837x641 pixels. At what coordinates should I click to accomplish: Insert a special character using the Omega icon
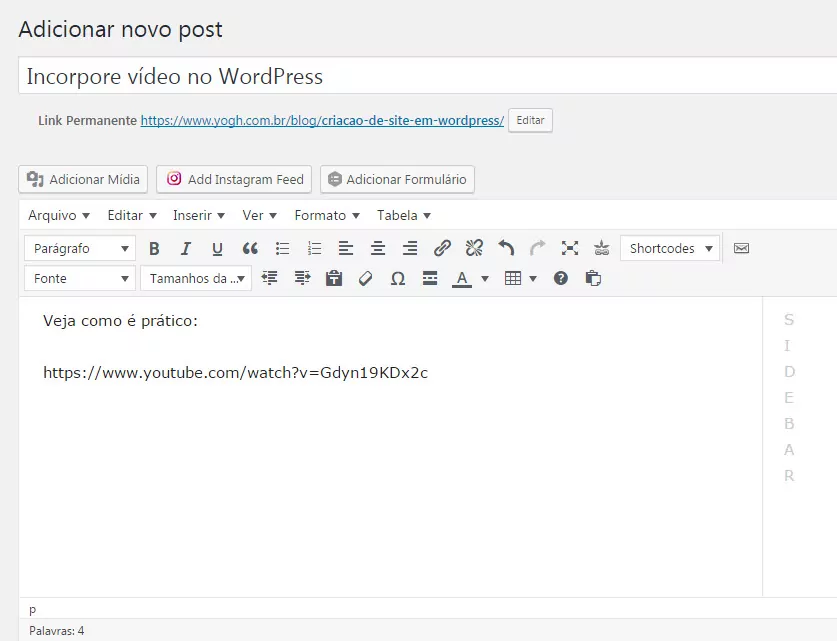tap(397, 279)
